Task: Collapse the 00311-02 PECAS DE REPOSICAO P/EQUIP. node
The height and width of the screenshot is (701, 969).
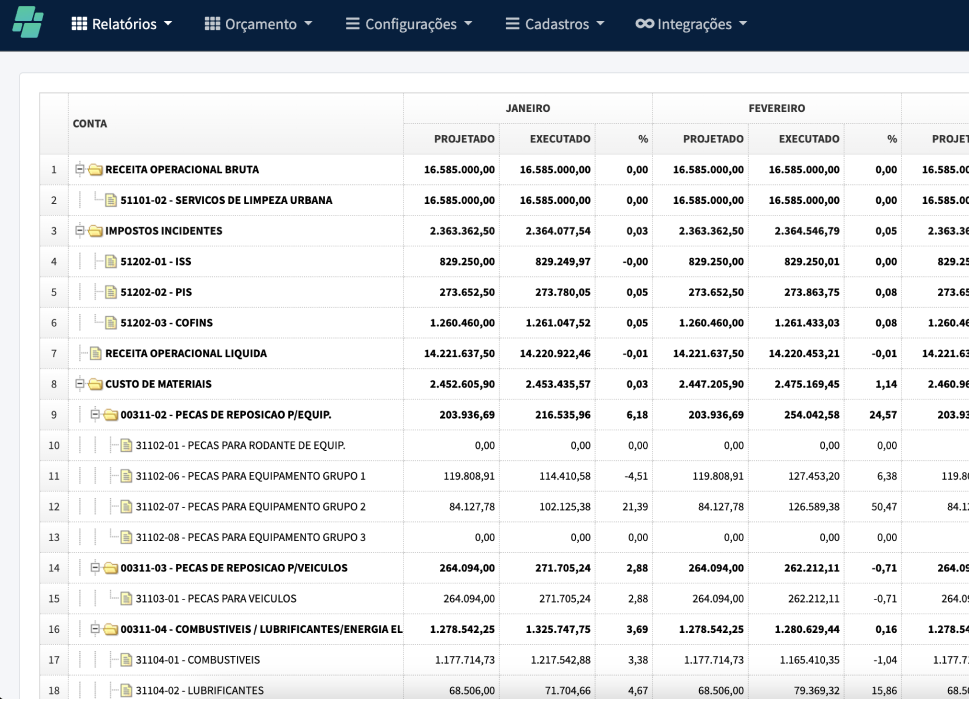Action: [x=95, y=414]
